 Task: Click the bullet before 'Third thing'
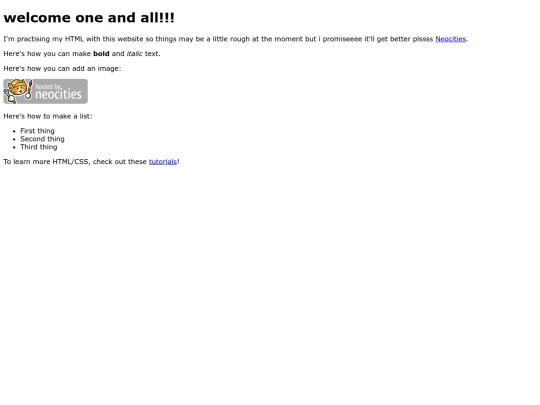pos(14,147)
